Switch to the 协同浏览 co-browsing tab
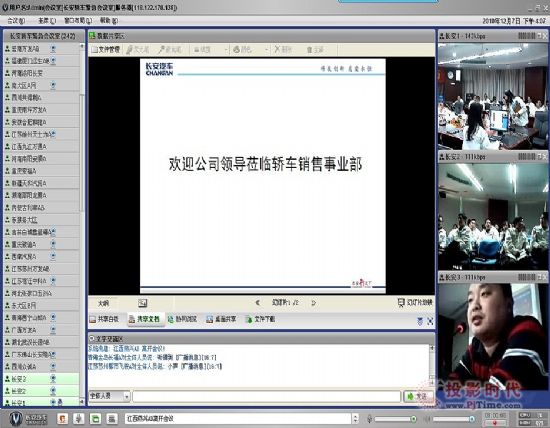This screenshot has width=550, height=428. pos(182,319)
